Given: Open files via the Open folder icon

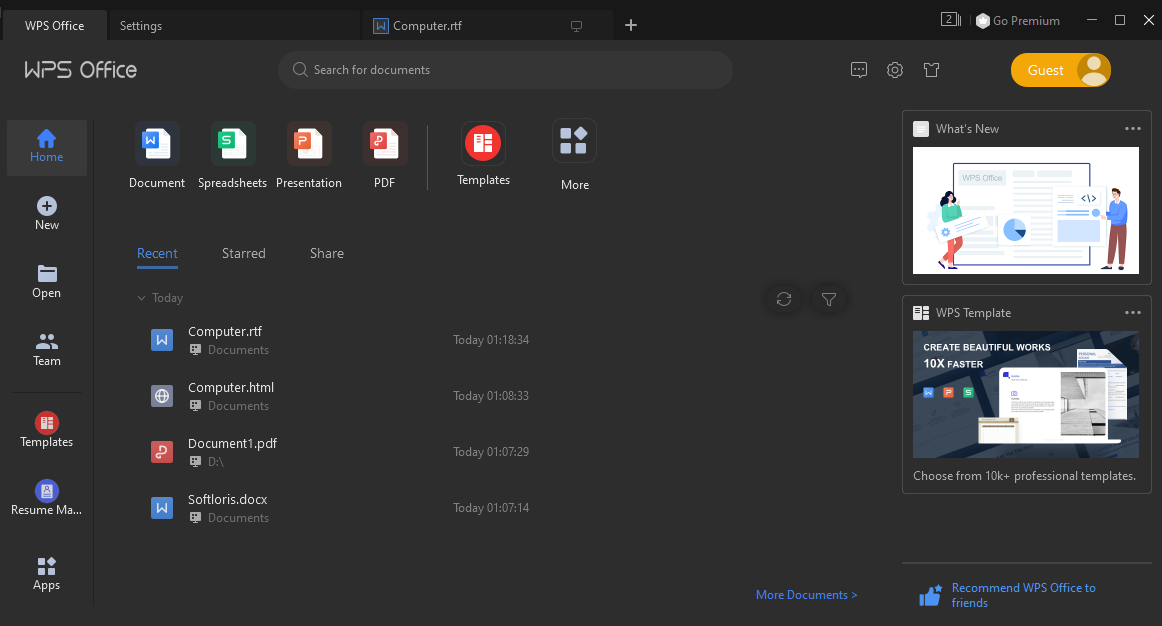Looking at the screenshot, I should tap(47, 273).
